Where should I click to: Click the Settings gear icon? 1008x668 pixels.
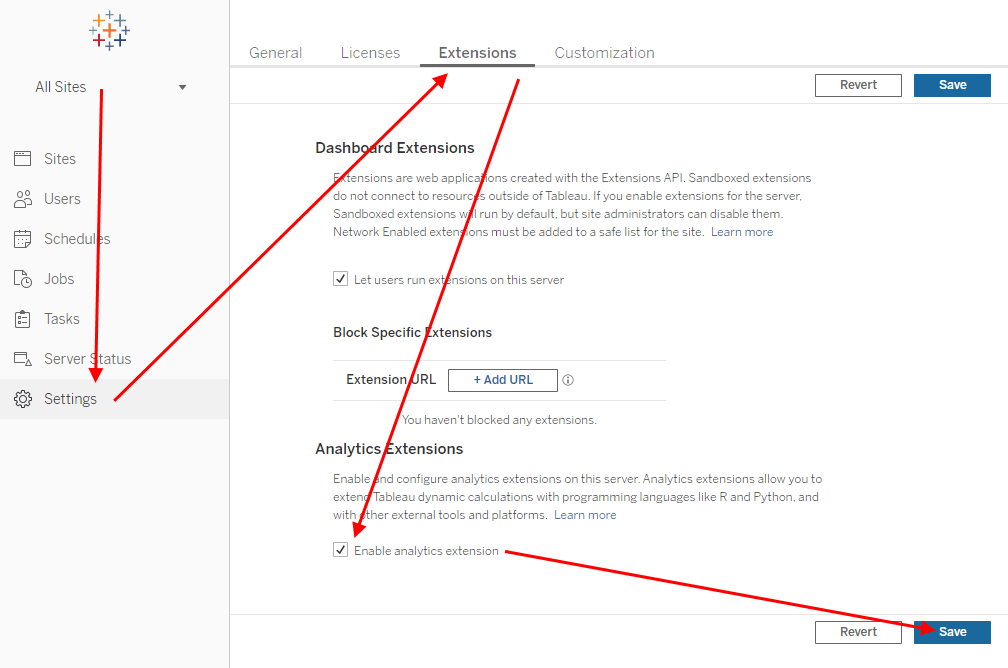pyautogui.click(x=22, y=399)
